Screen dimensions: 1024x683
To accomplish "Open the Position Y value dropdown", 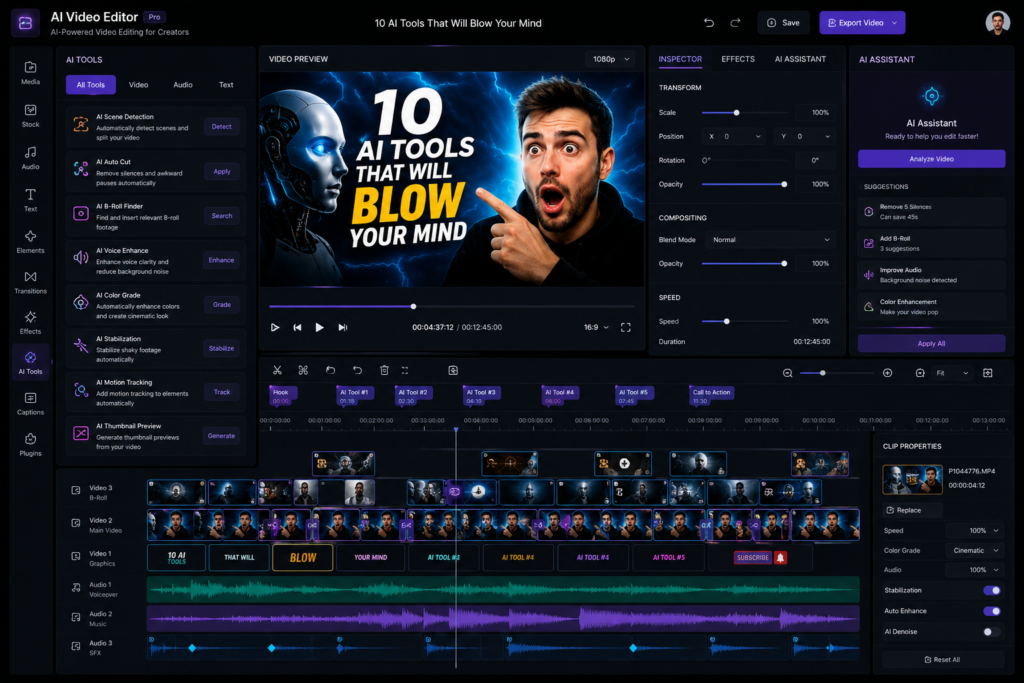I will point(805,136).
